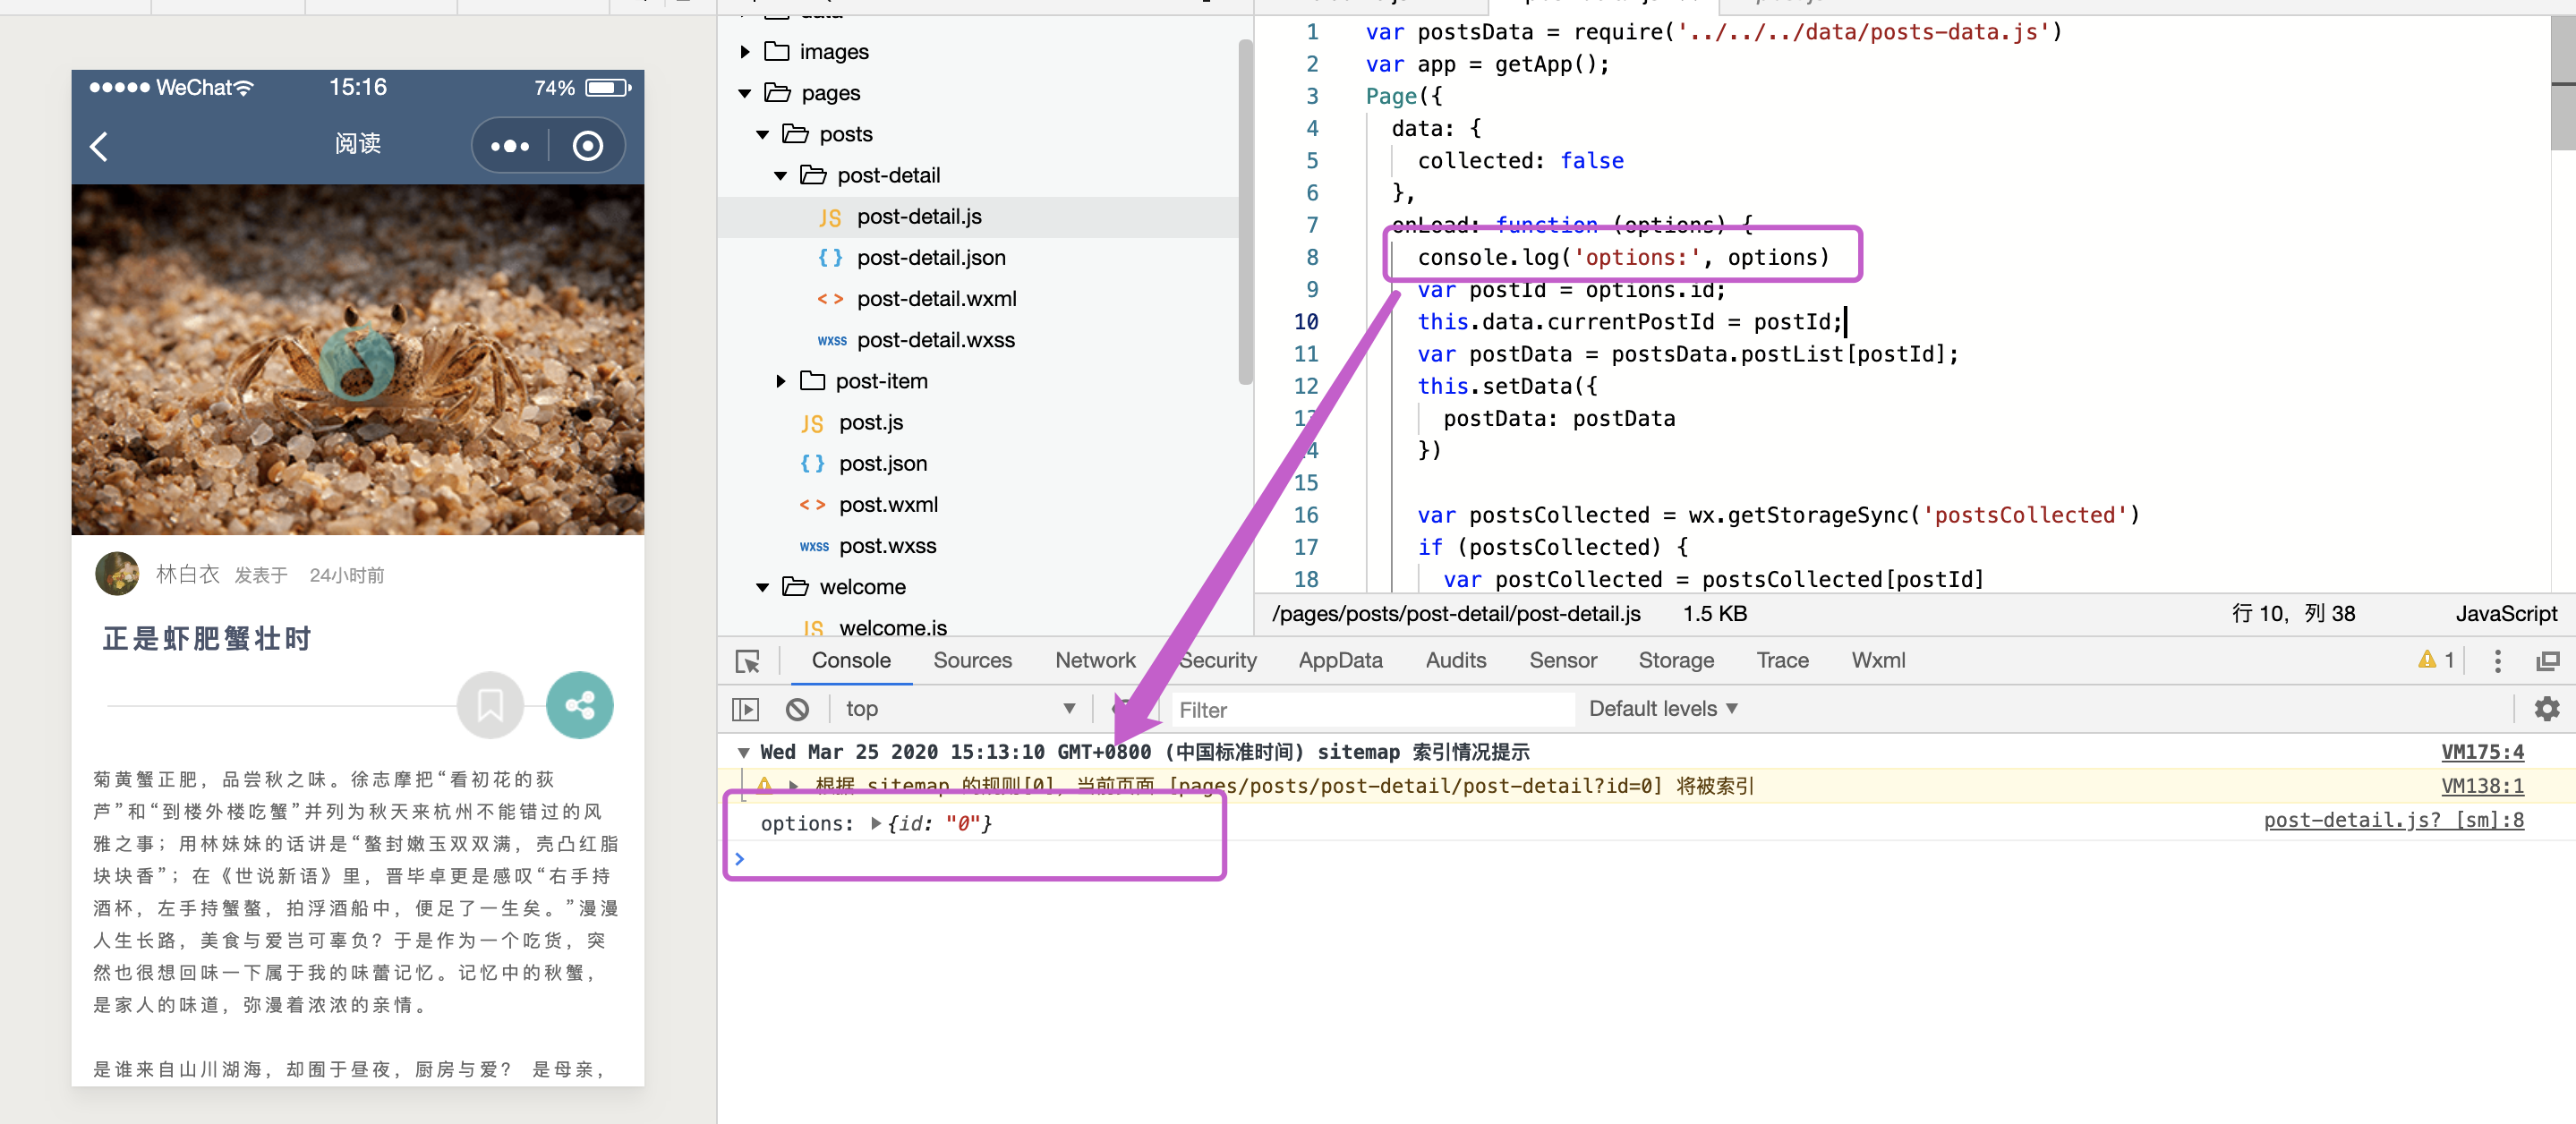Expand the images folder
Viewport: 2576px width, 1124px height.
(745, 52)
